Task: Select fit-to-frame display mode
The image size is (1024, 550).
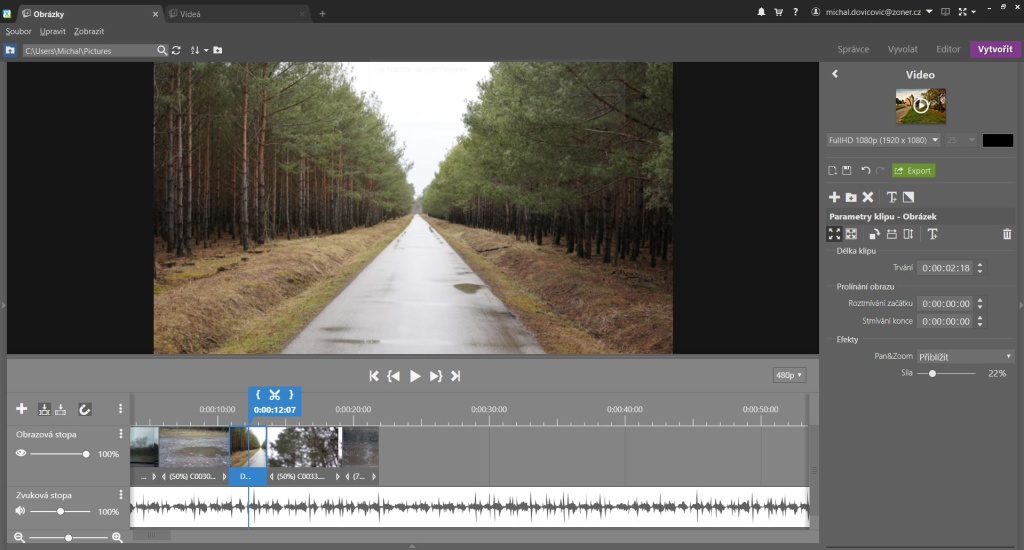Action: tap(834, 234)
